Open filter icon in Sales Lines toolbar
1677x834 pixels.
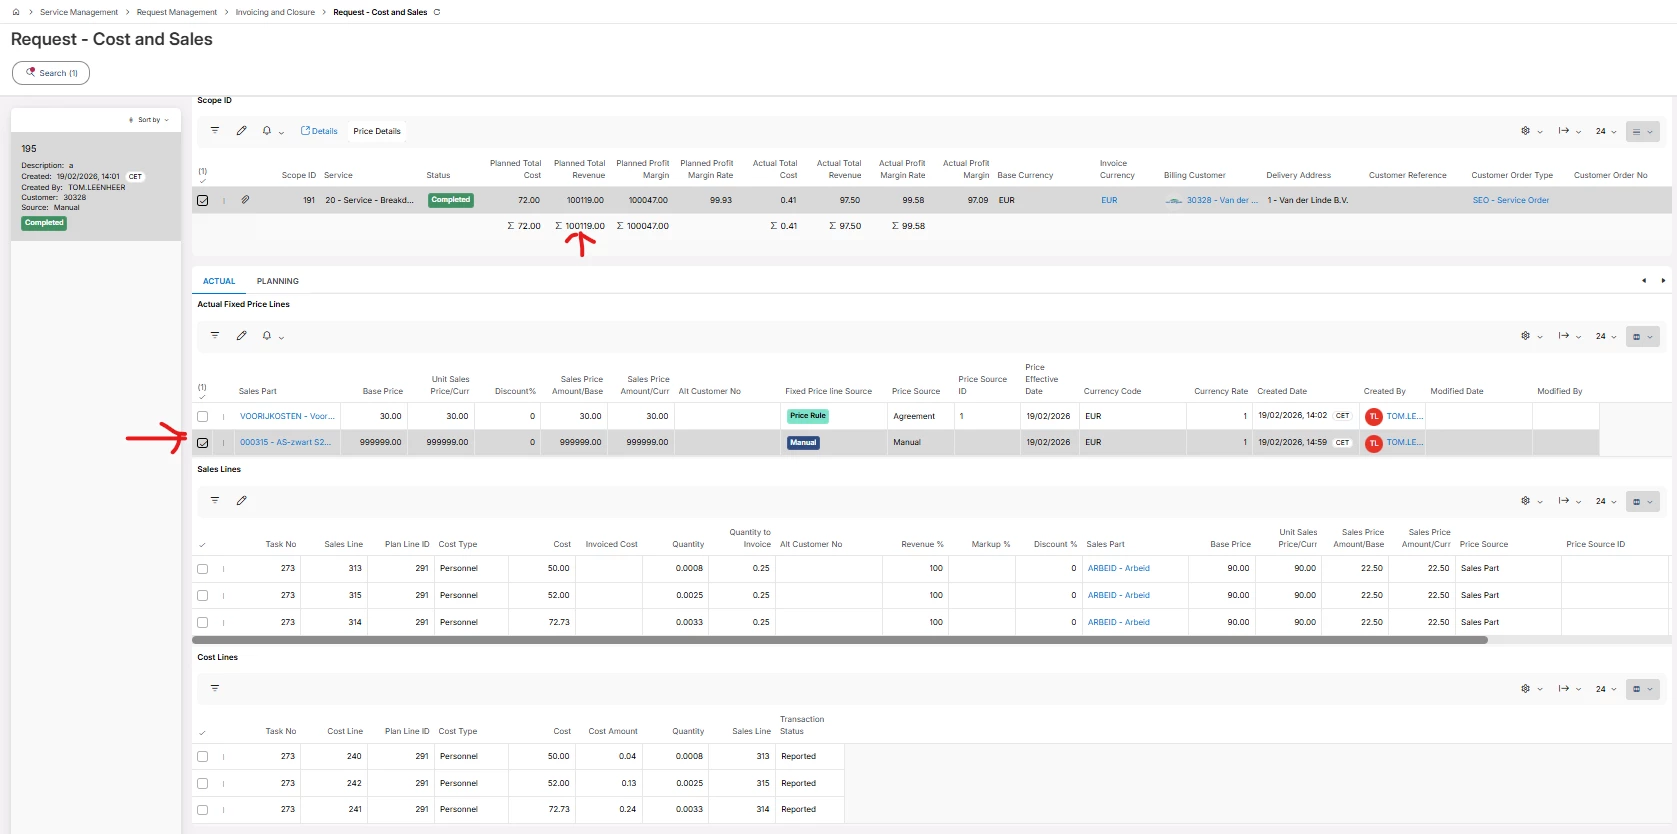[x=215, y=500]
